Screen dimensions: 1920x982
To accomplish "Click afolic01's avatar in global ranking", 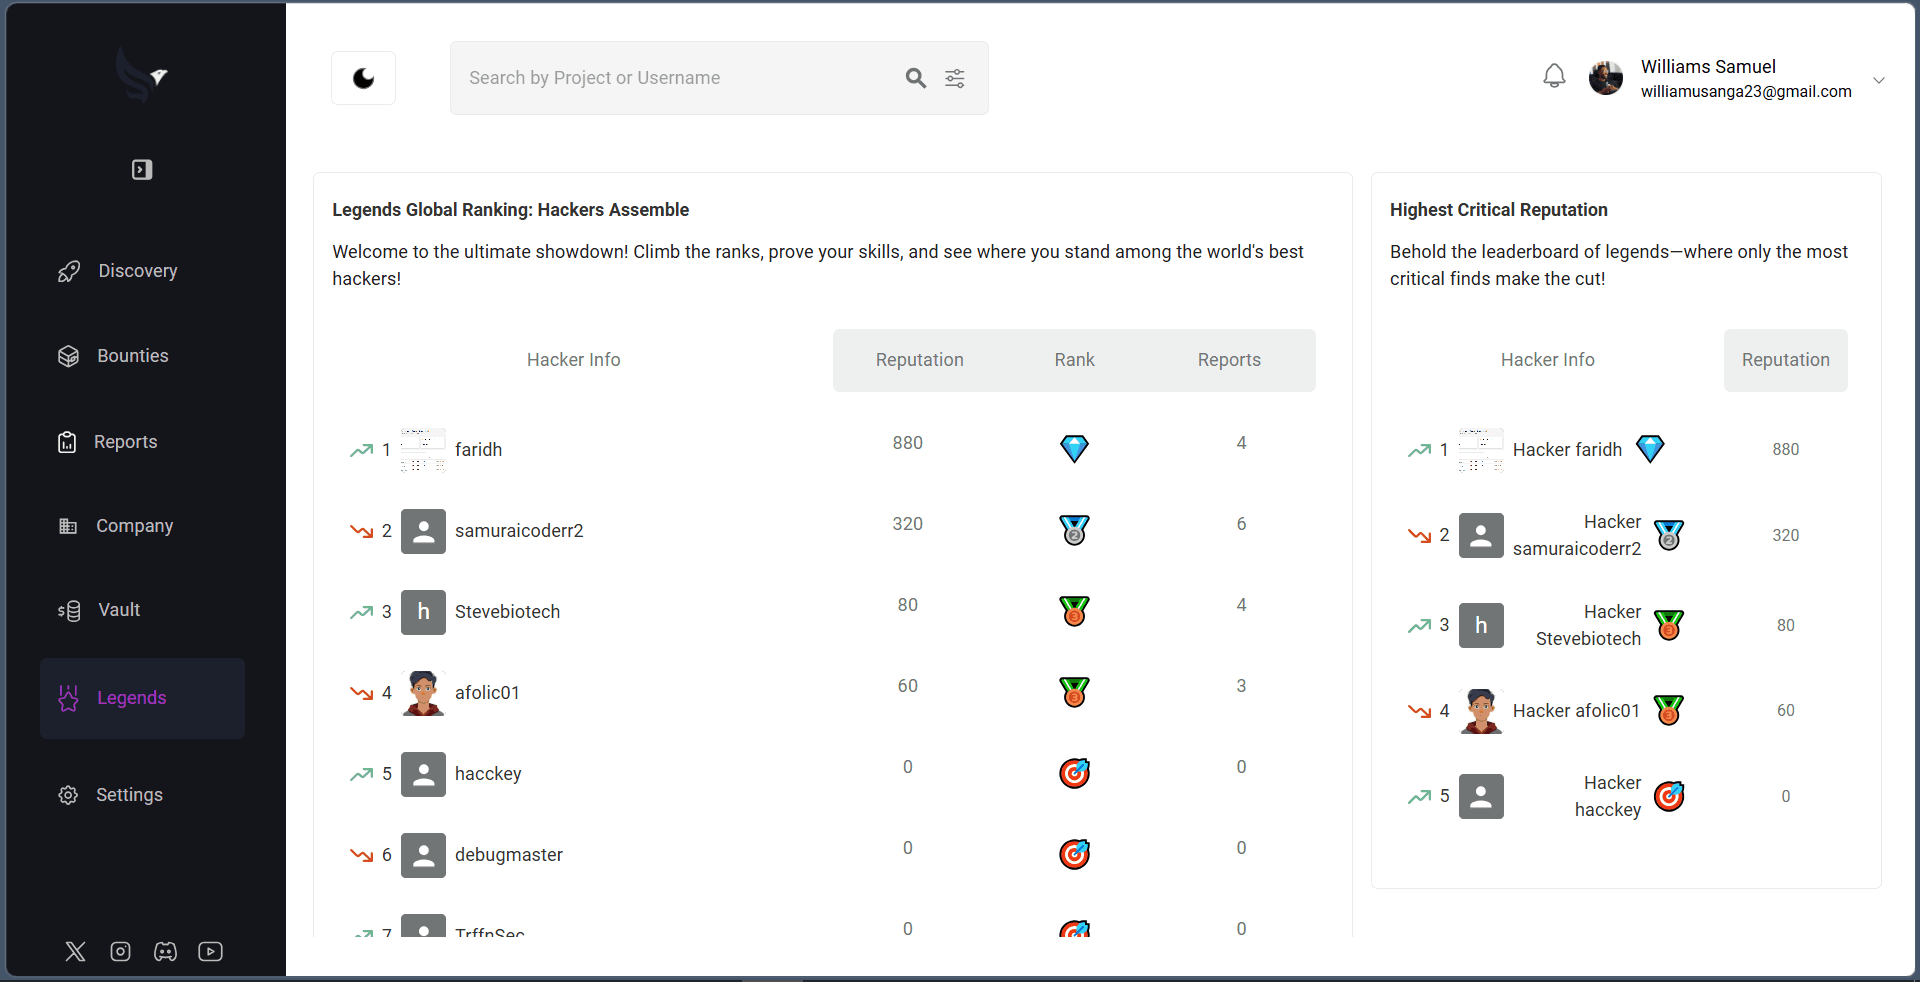I will click(423, 693).
